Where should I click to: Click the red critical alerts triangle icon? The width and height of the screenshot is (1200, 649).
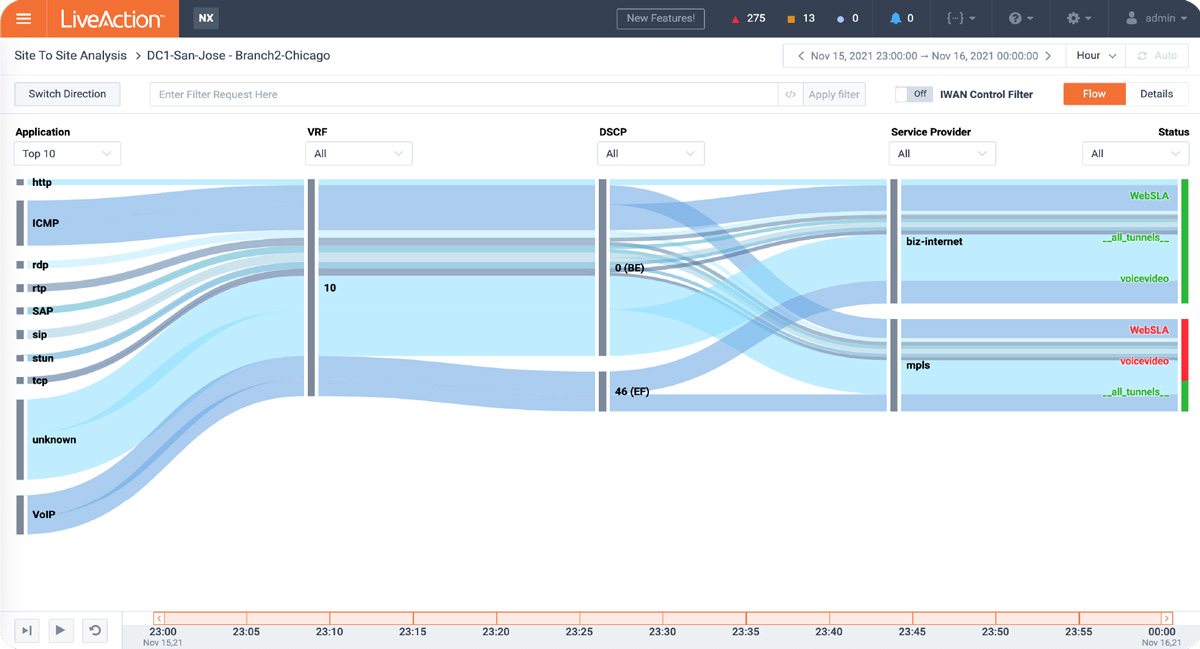point(736,19)
